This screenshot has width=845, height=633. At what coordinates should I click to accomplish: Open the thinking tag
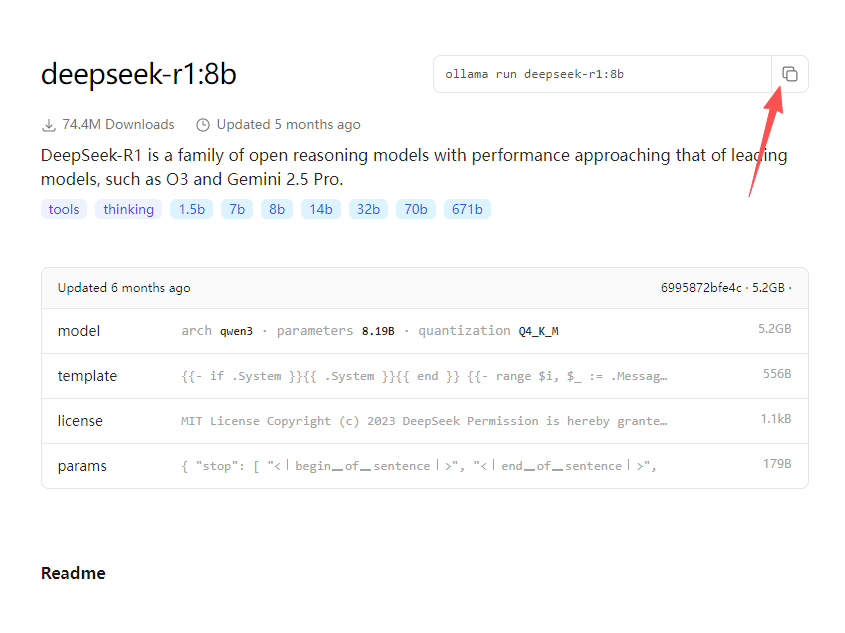(x=128, y=209)
